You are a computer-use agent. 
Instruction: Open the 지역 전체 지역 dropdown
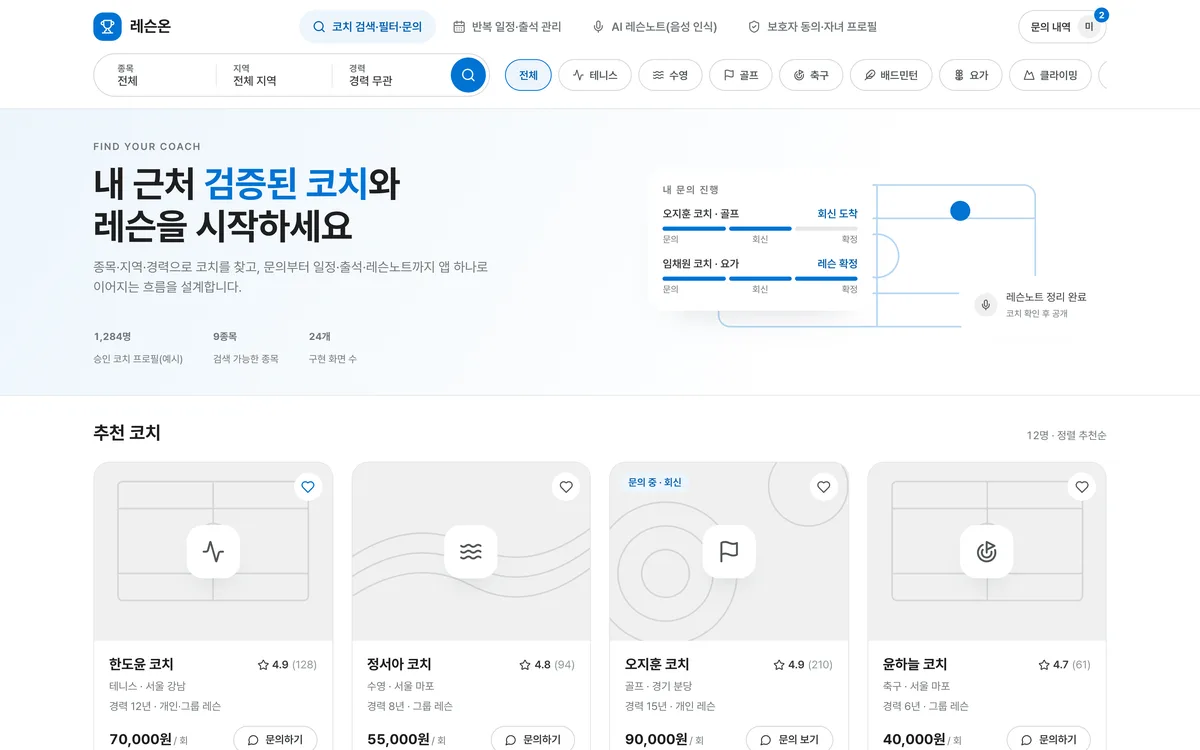(273, 75)
